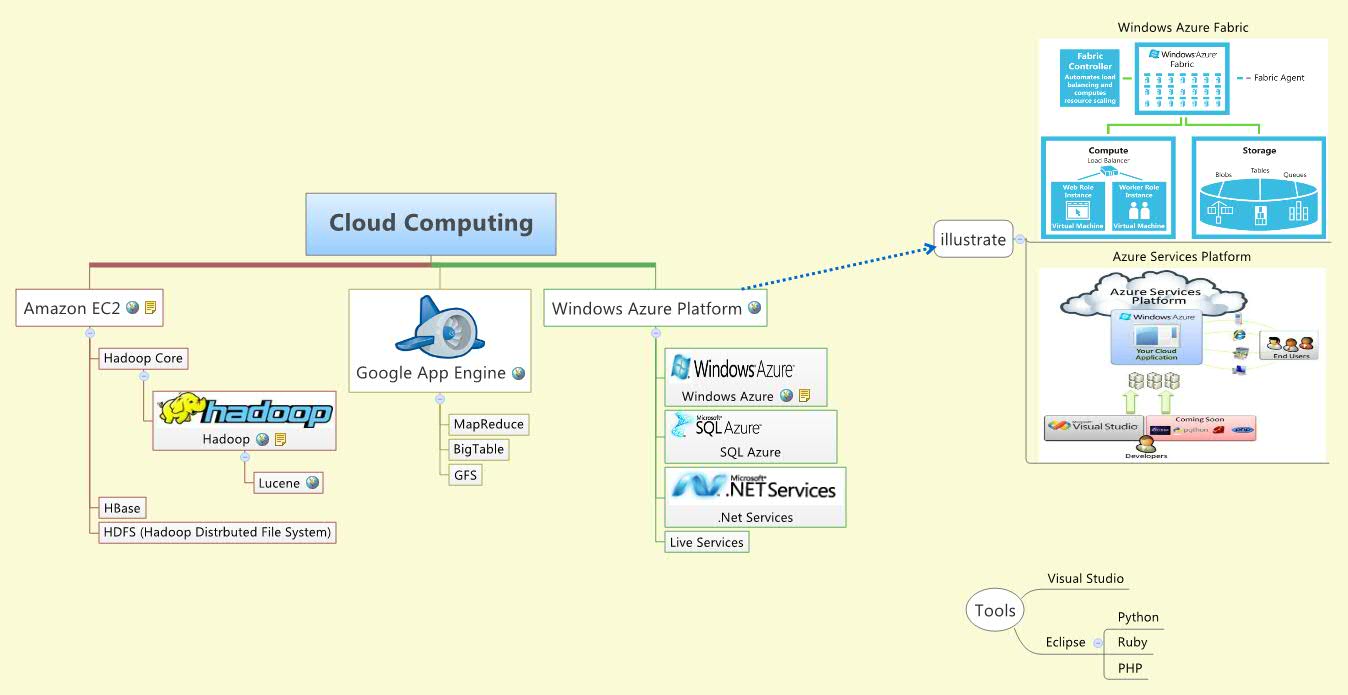The image size is (1348, 695).
Task: Click the .NET Services logo
Action: pyautogui.click(x=752, y=488)
